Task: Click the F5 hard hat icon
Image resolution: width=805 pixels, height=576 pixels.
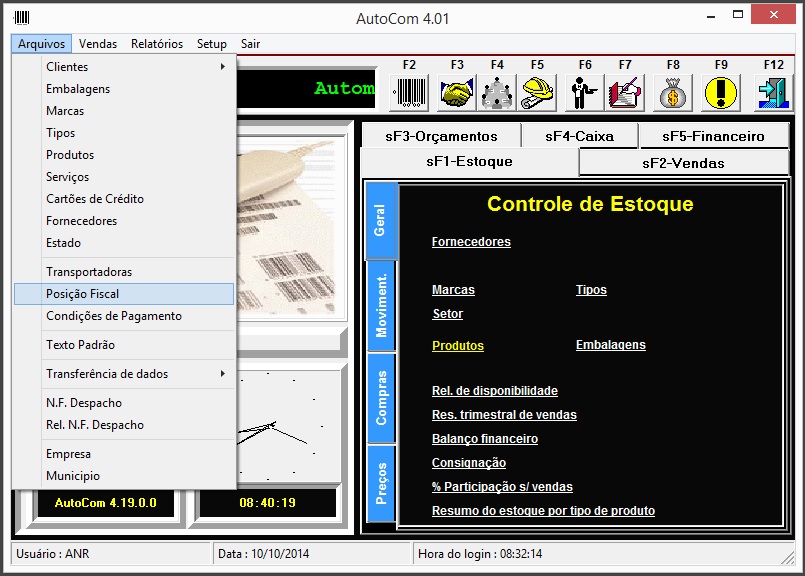Action: [x=537, y=93]
